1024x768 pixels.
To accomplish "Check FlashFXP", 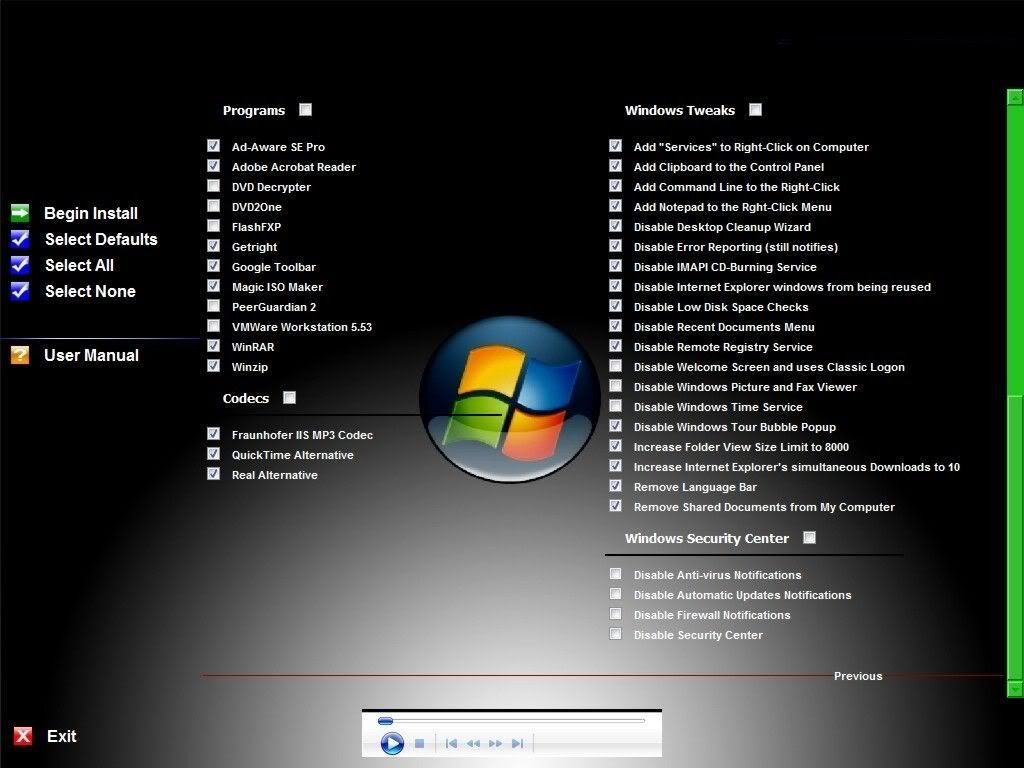I will click(214, 226).
